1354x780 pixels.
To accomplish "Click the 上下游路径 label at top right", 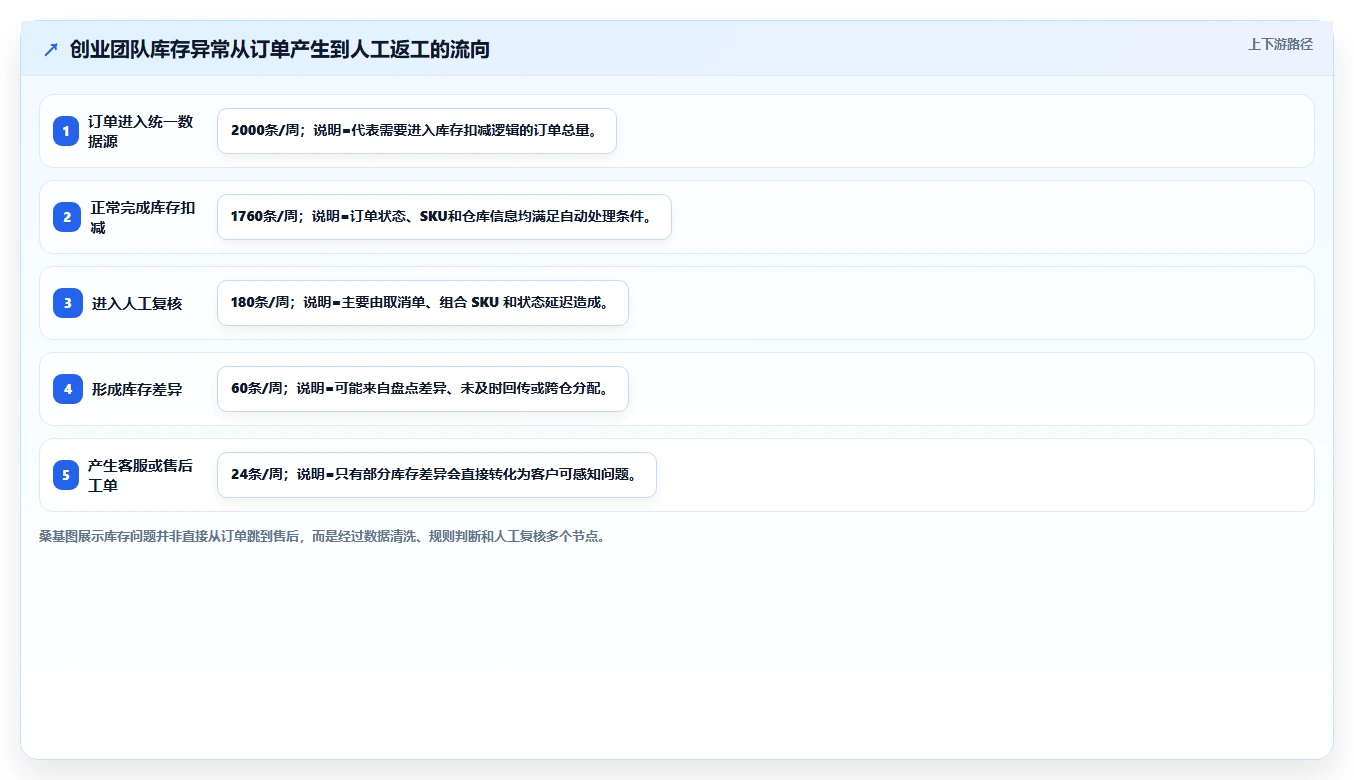I will (1280, 44).
